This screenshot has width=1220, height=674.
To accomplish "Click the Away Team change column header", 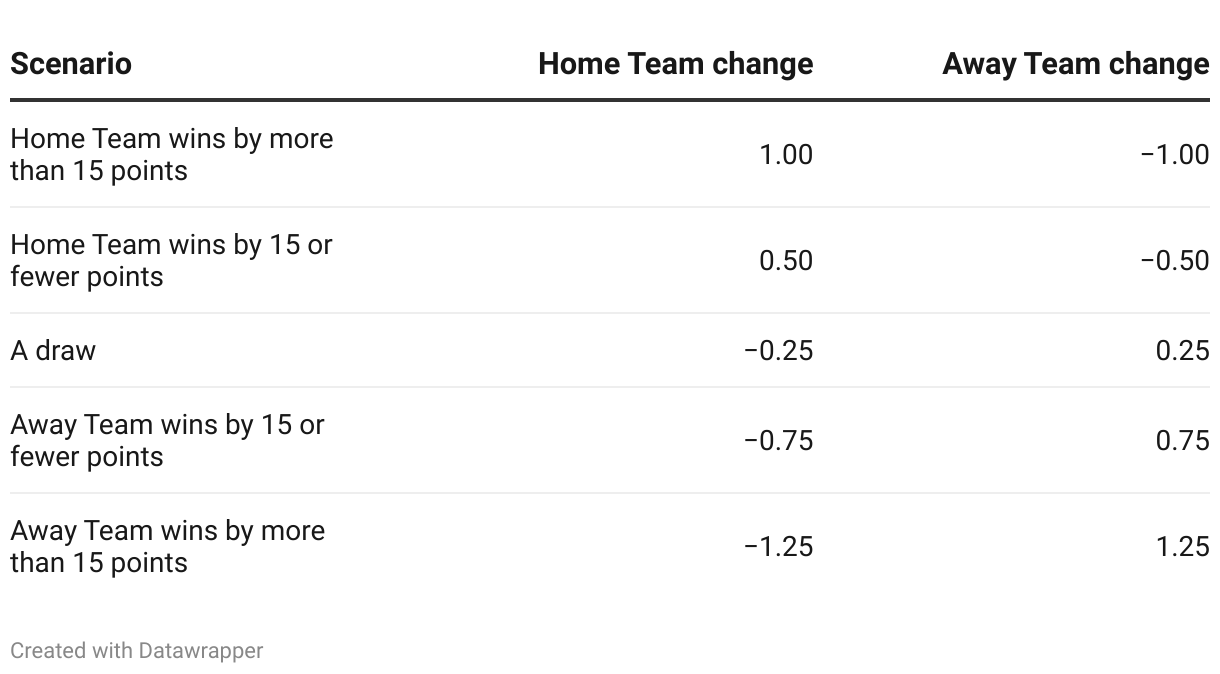I will (x=1075, y=64).
